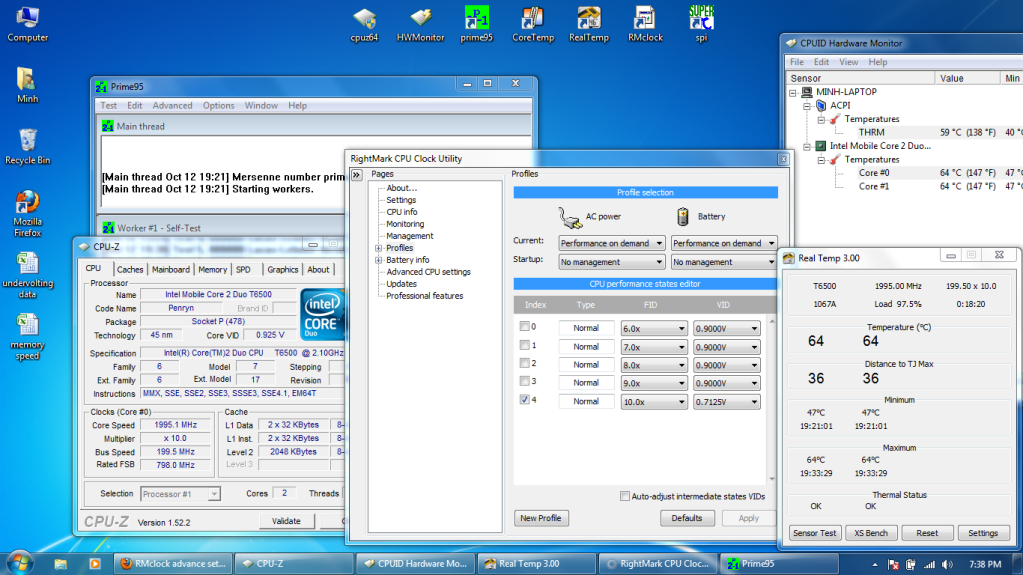Click the Battery icon in Profiles
This screenshot has width=1023, height=575.
pos(682,216)
